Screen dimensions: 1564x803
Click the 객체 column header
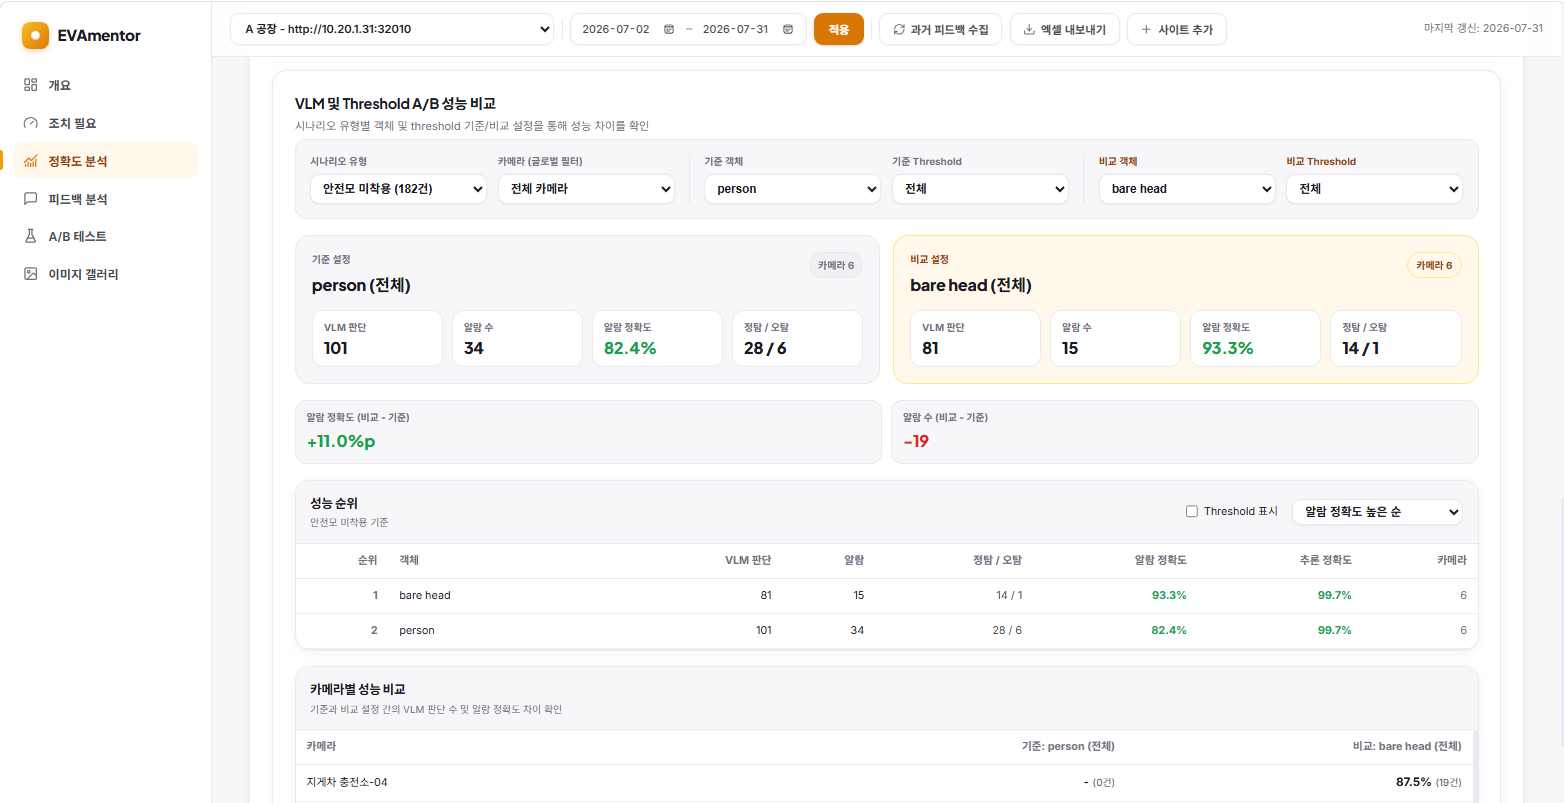[409, 561]
